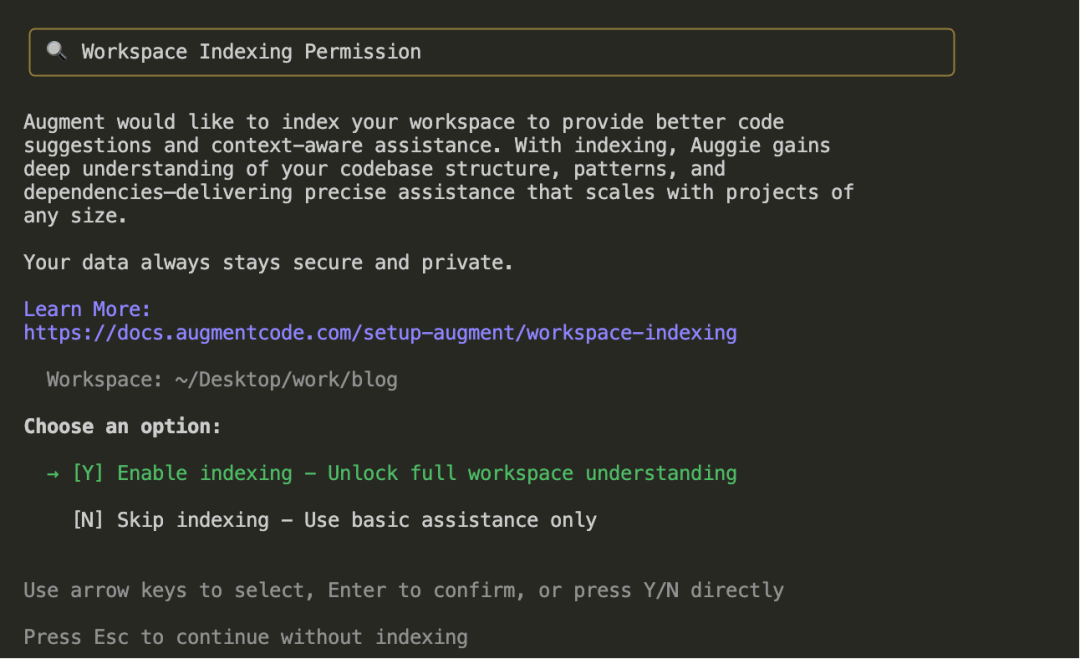Click the green arrow selection indicator
The height and width of the screenshot is (659, 1080).
pyautogui.click(x=53, y=473)
